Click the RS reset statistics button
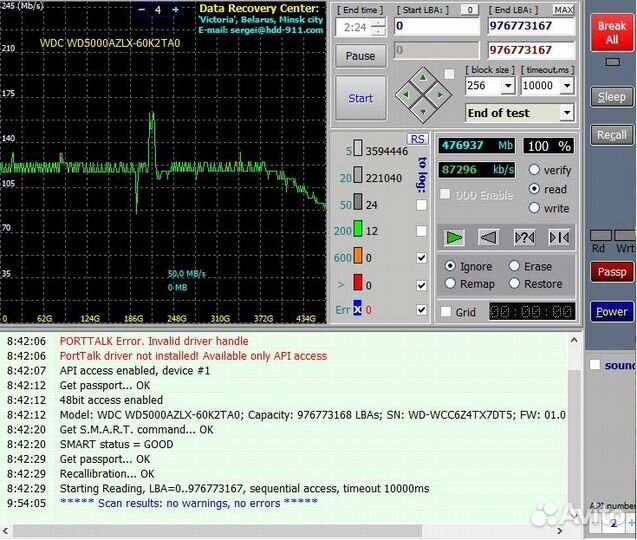 (x=418, y=139)
